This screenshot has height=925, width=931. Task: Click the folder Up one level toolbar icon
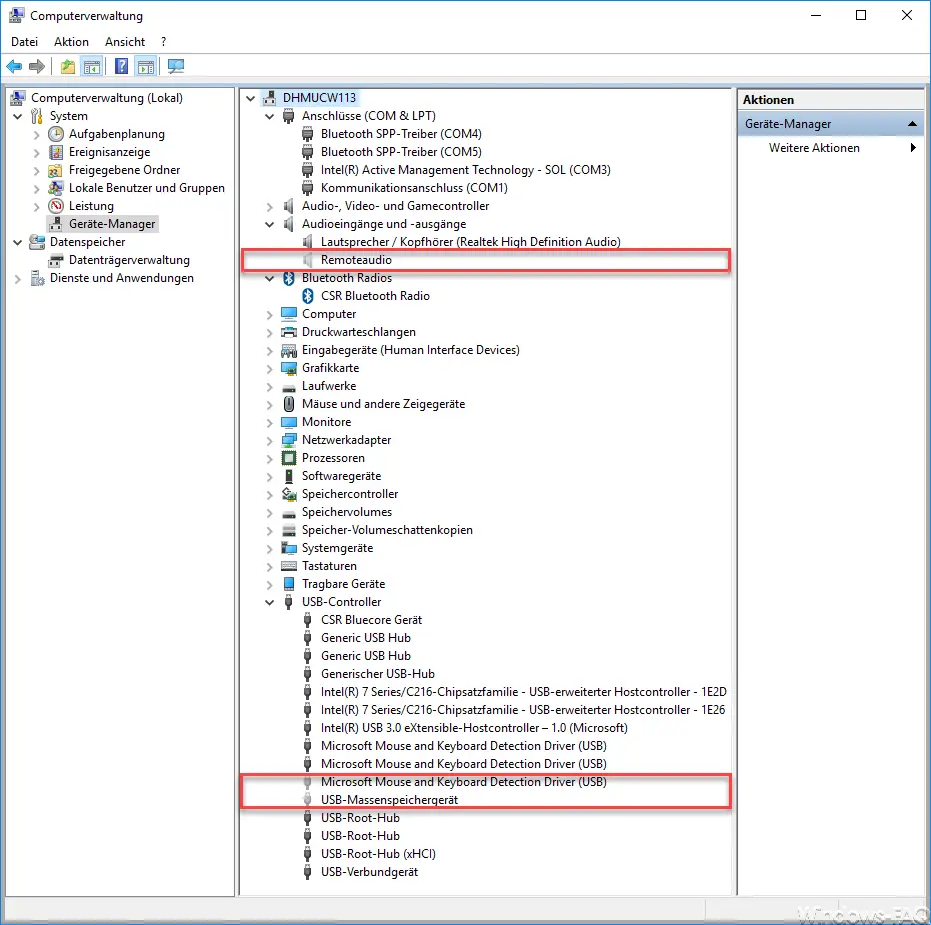[68, 66]
